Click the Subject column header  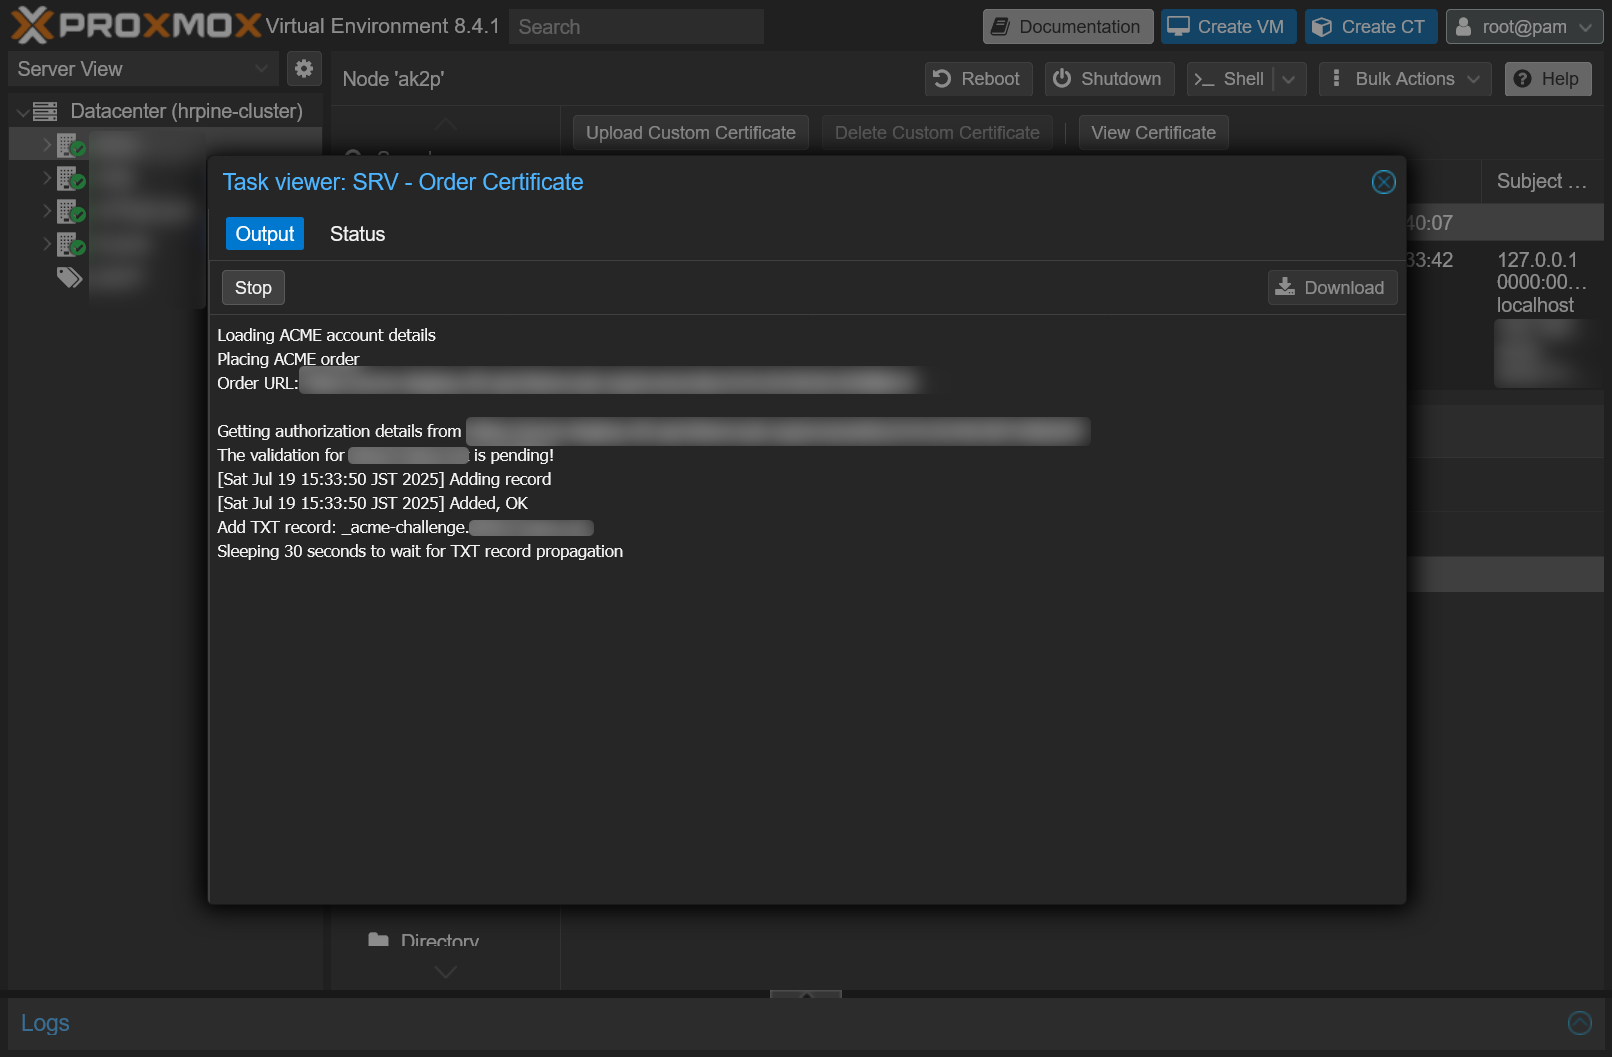point(1542,181)
